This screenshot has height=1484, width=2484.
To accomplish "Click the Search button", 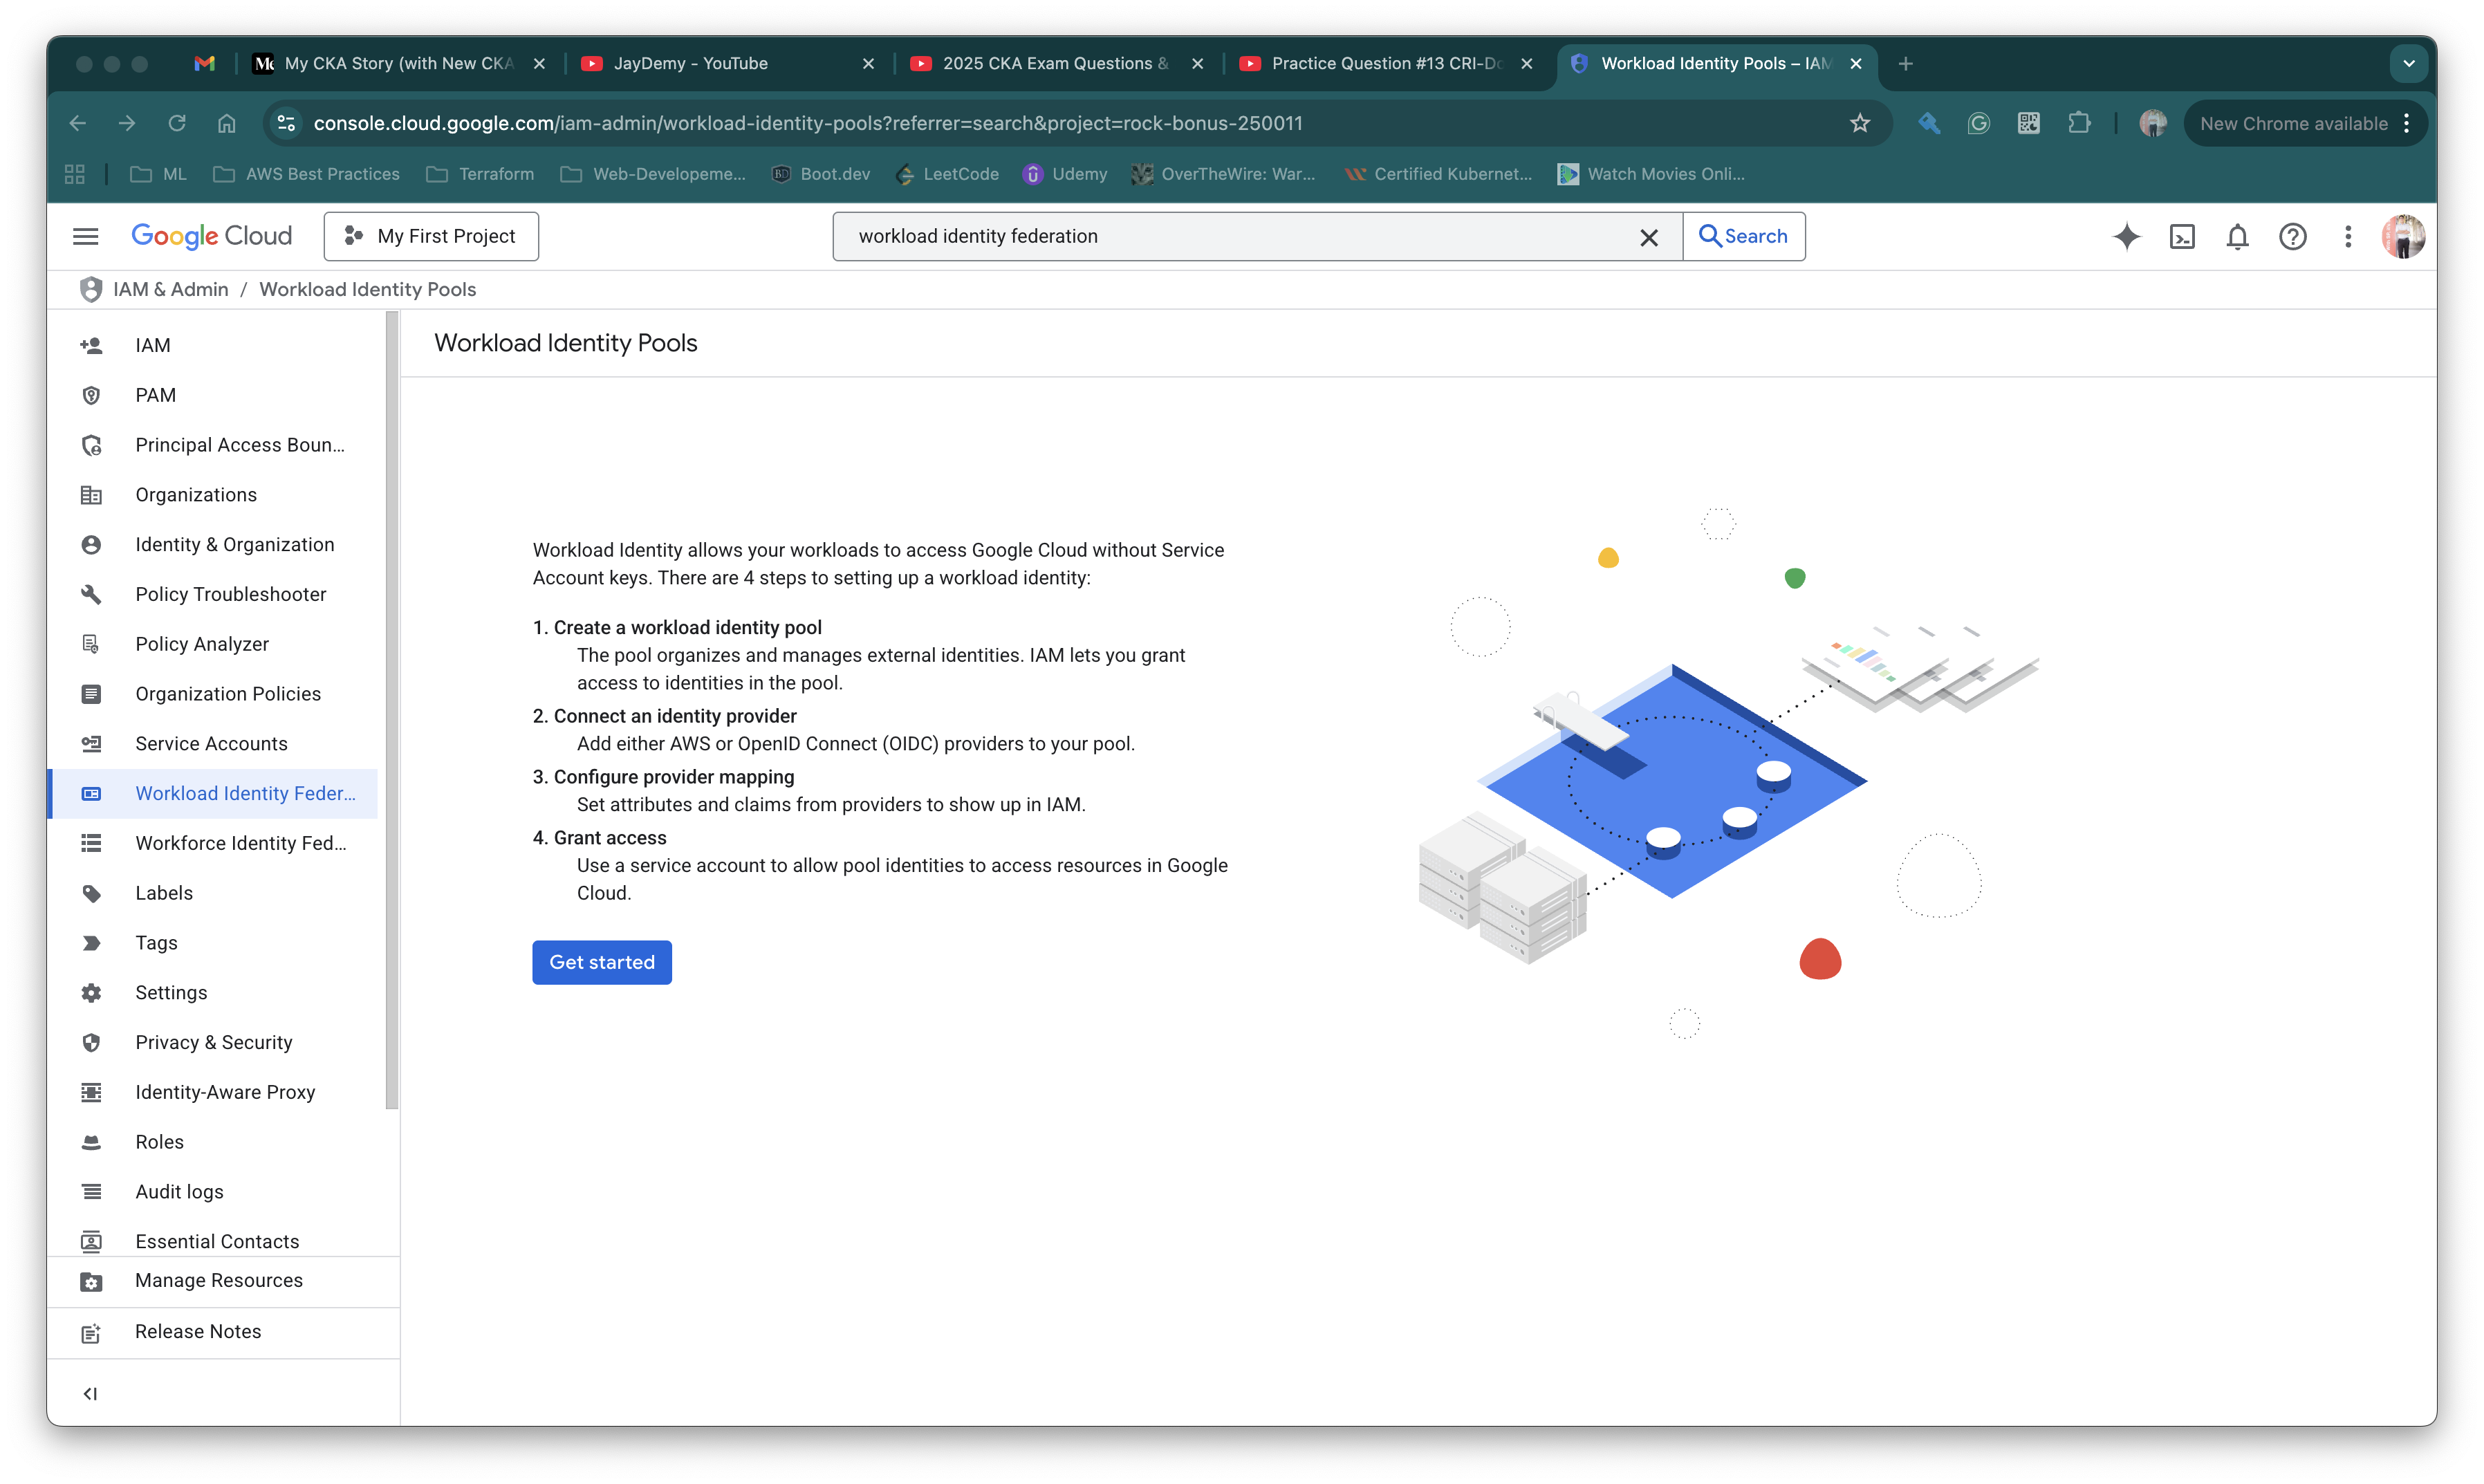I will click(x=1744, y=236).
